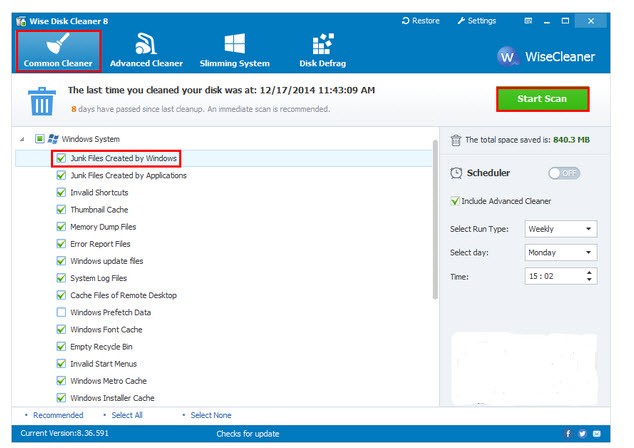The height and width of the screenshot is (448, 634).
Task: Uncheck System Log Files
Action: (61, 278)
